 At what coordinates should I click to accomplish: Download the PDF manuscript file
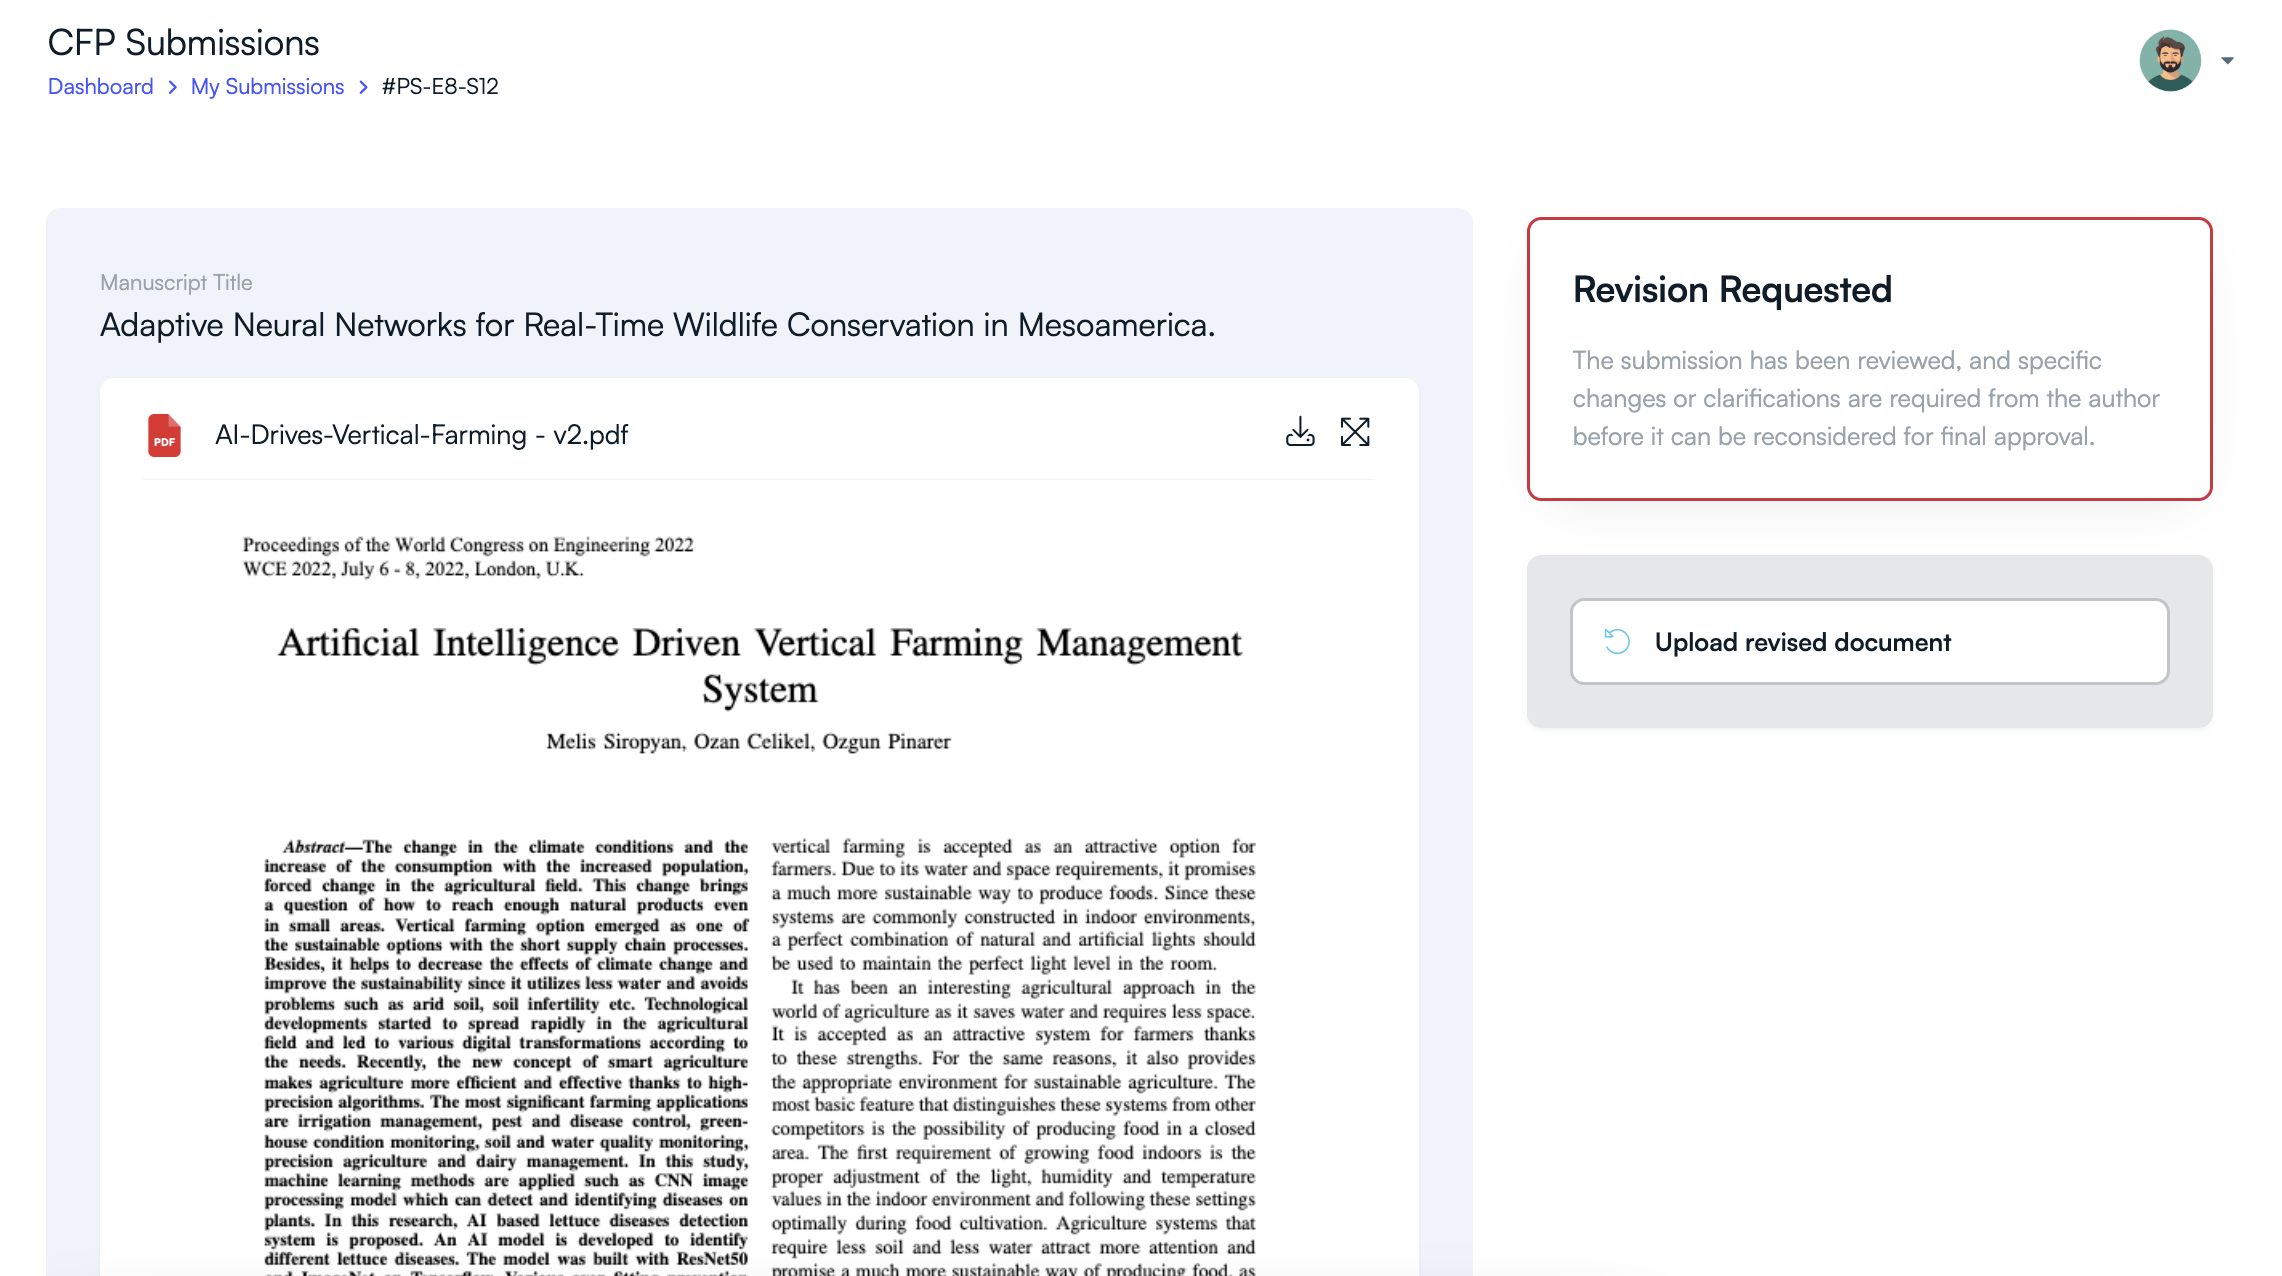(x=1299, y=433)
